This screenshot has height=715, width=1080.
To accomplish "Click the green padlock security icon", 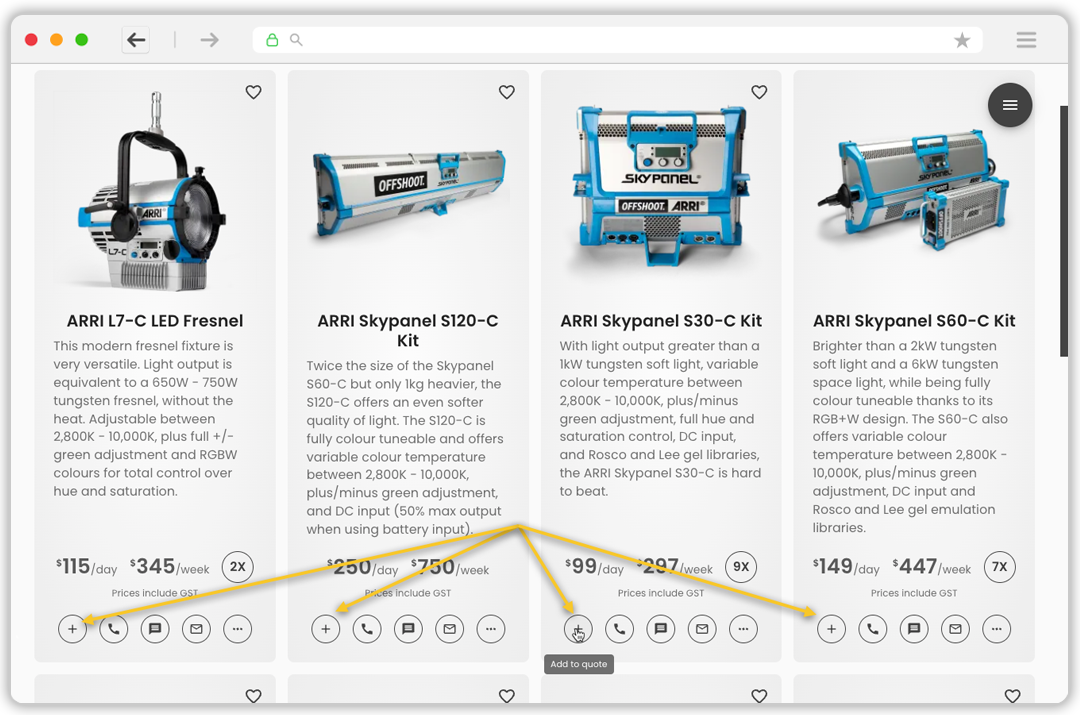I will click(272, 40).
